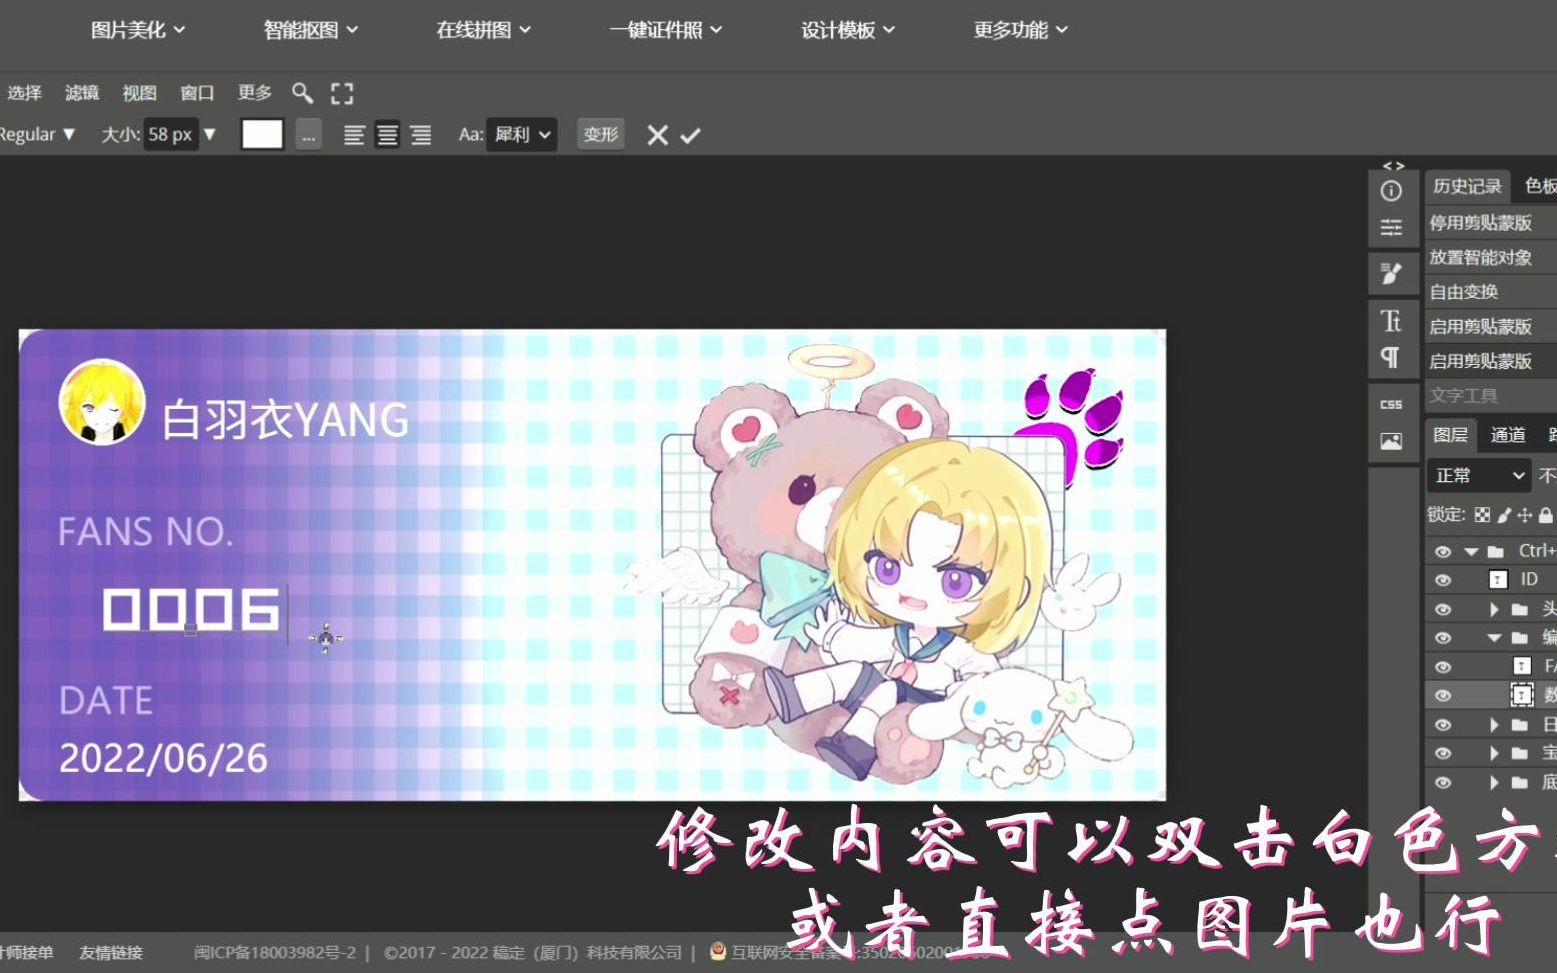Screen dimensions: 1557x973
Task: Click the image panel icon below CSS
Action: [x=1391, y=440]
